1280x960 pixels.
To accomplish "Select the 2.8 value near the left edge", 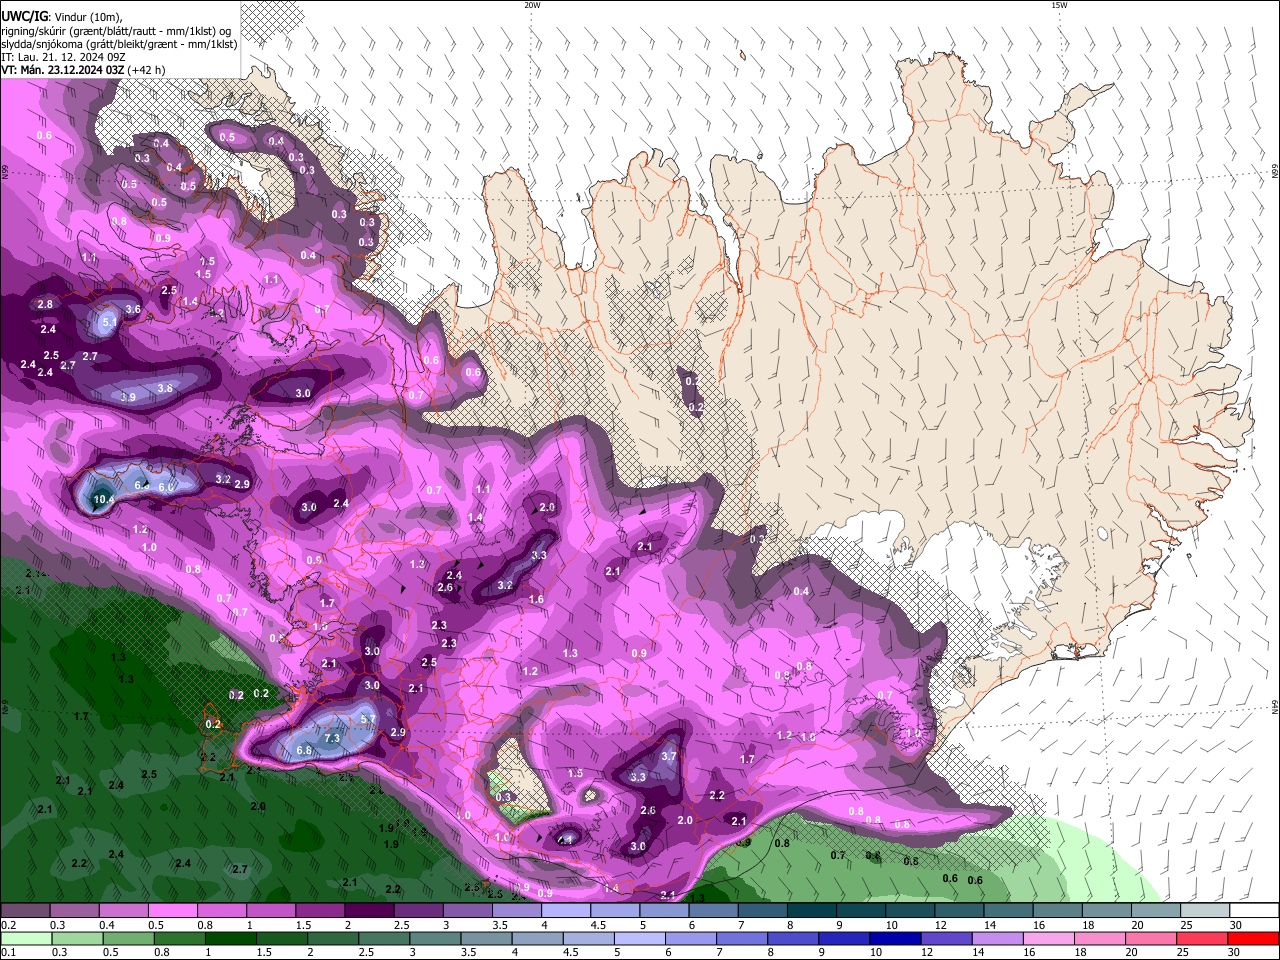I will [45, 304].
